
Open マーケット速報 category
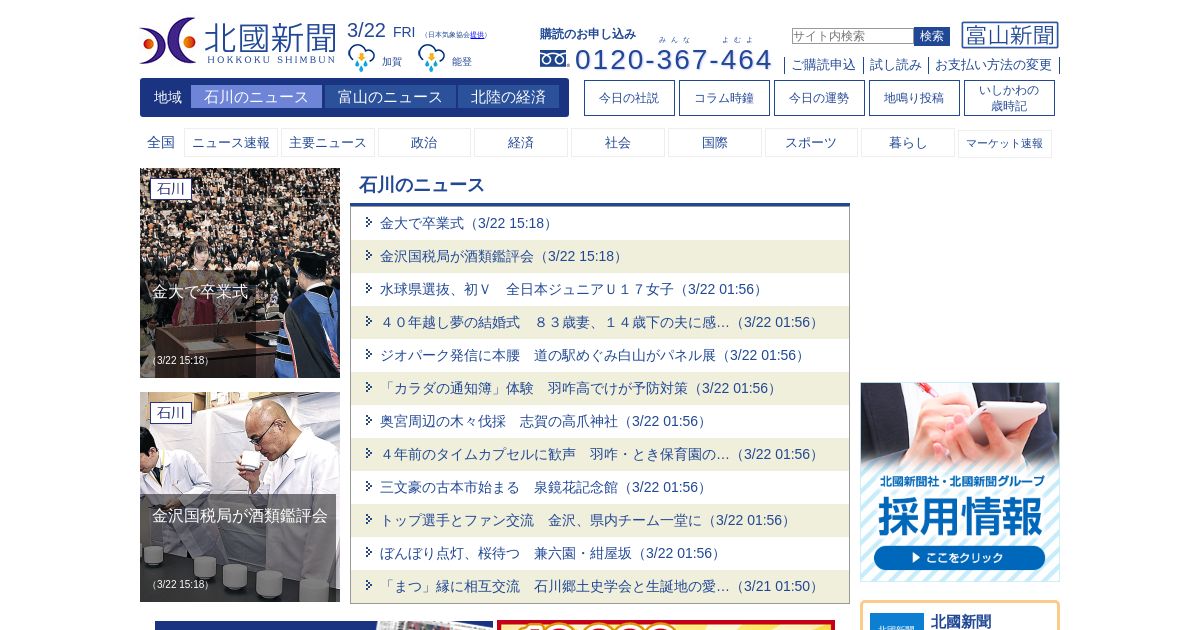click(x=1005, y=143)
